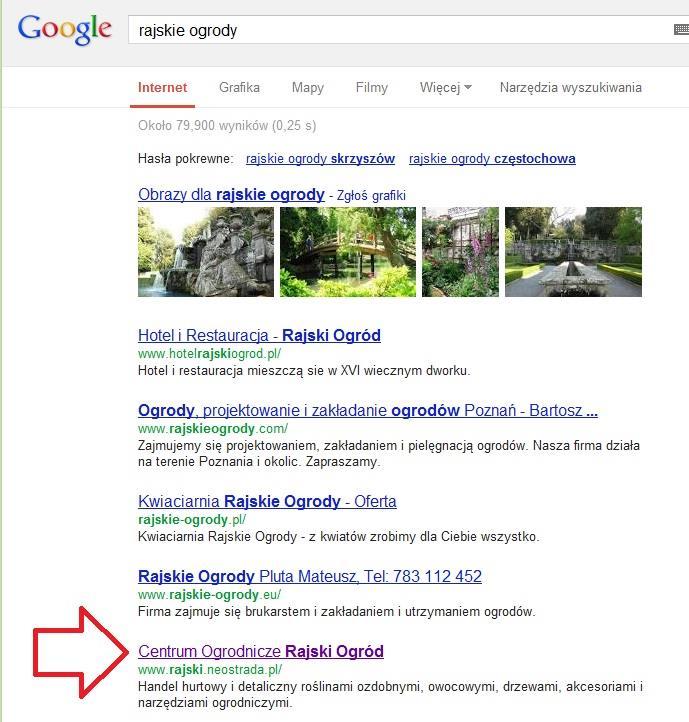
Task: Open 'Centrum Ogrodnicze Rajski Ogród' result
Action: (x=261, y=651)
